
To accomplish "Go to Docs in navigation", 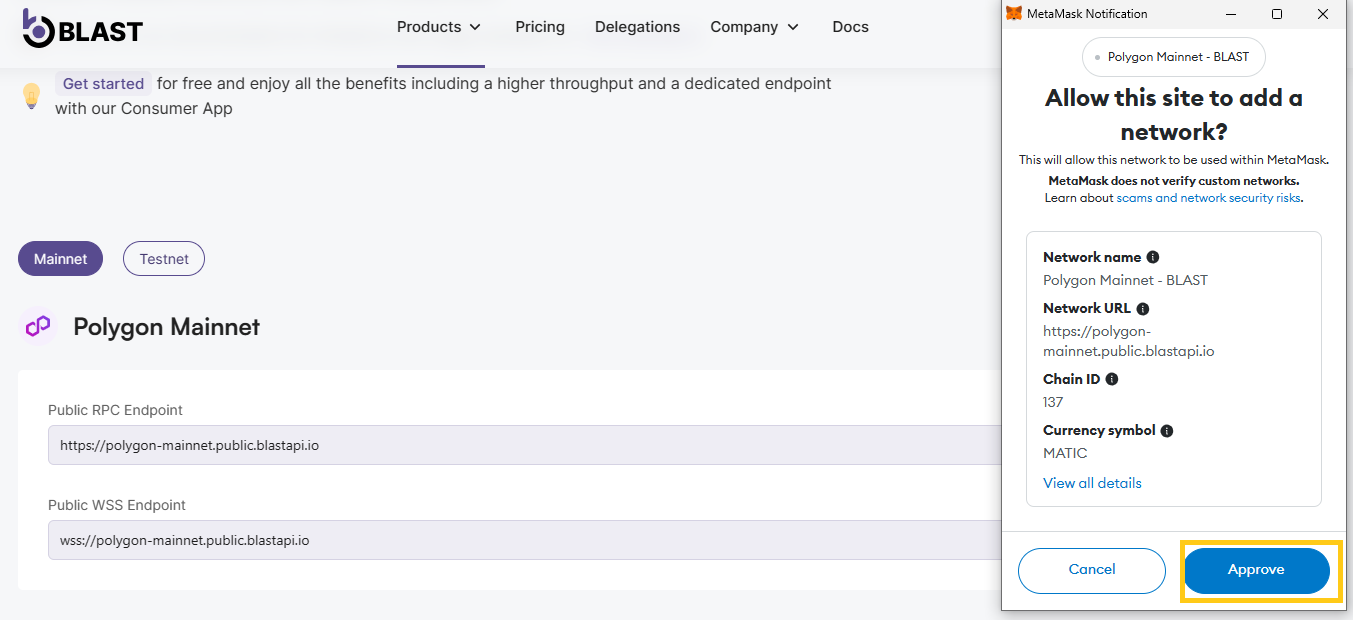I will tap(850, 27).
